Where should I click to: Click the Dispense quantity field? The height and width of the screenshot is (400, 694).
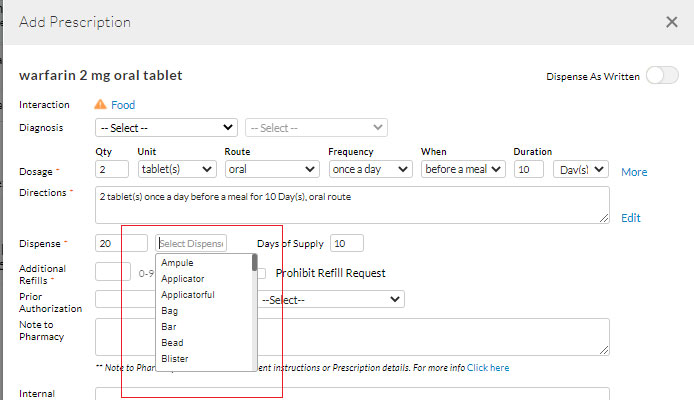click(x=121, y=243)
